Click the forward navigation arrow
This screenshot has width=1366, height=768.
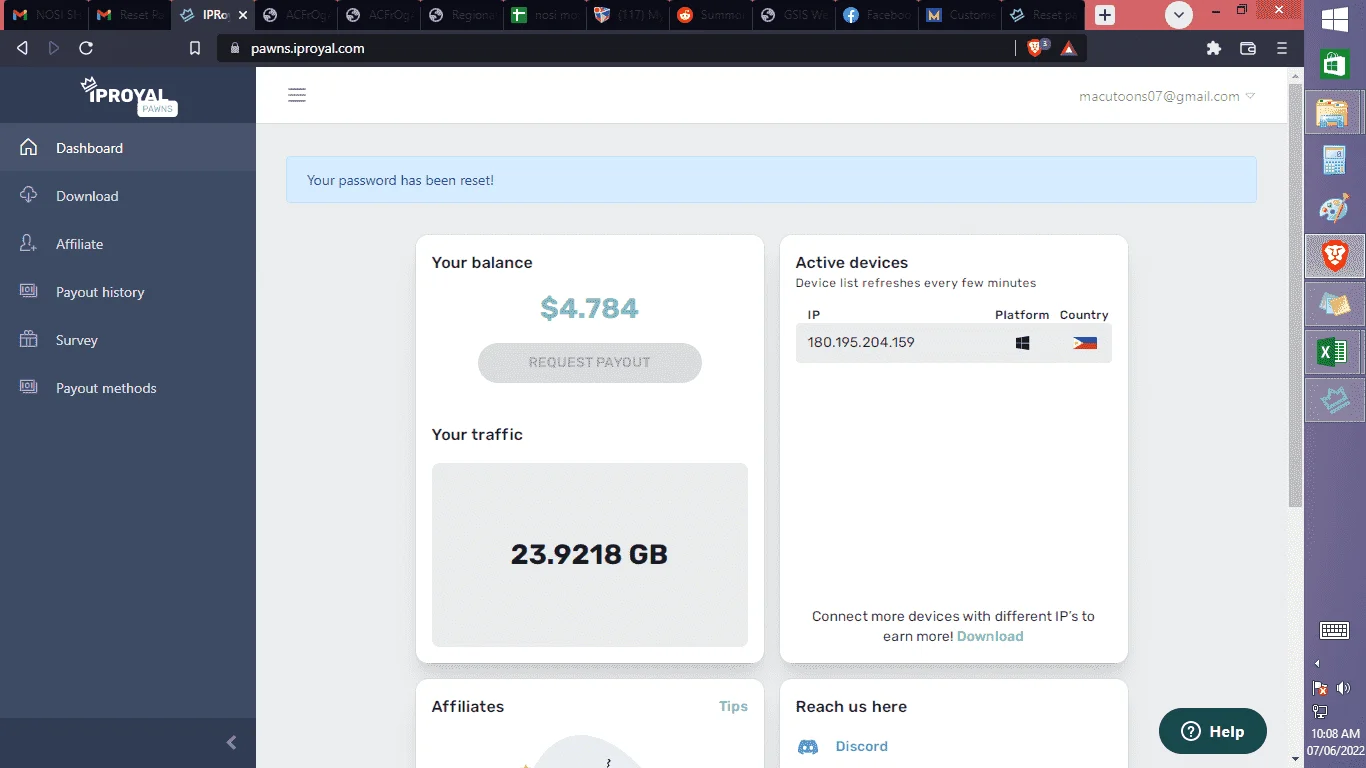[x=54, y=48]
